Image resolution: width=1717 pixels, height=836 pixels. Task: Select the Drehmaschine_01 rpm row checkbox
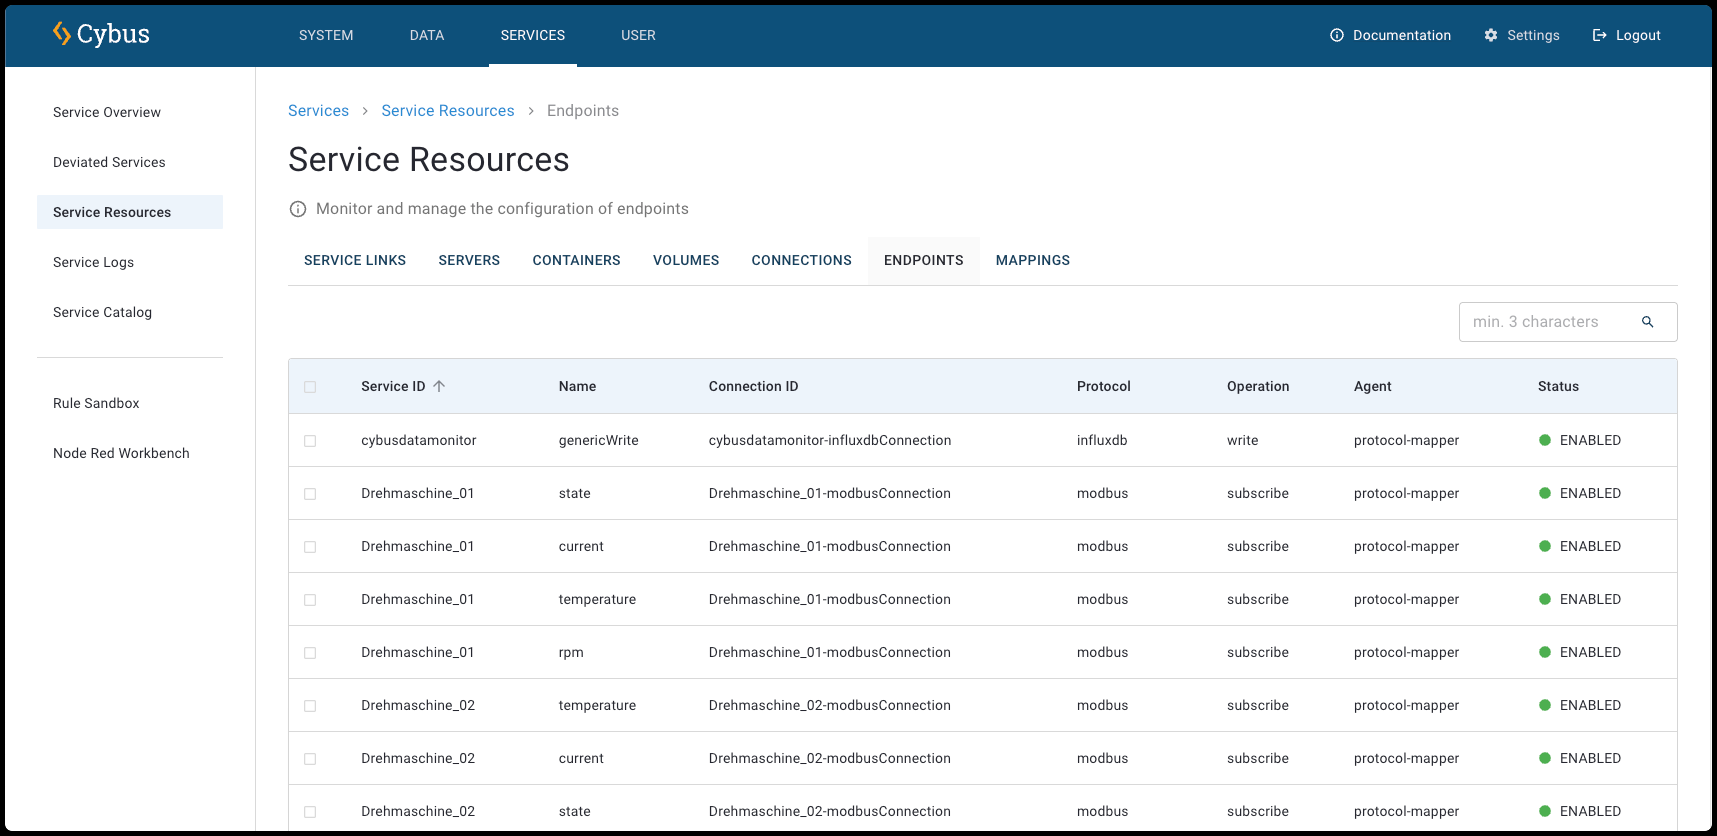click(x=310, y=653)
